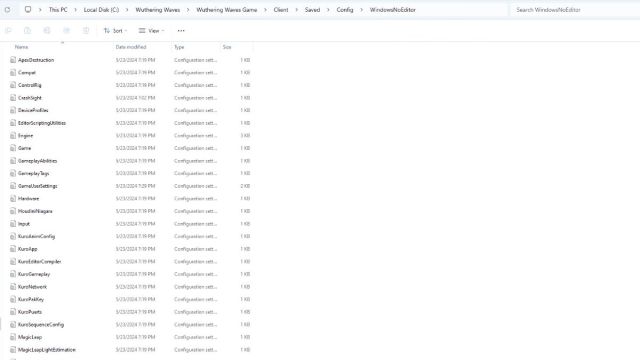
Task: Click the 3 KB size in Engine row
Action: click(245, 136)
